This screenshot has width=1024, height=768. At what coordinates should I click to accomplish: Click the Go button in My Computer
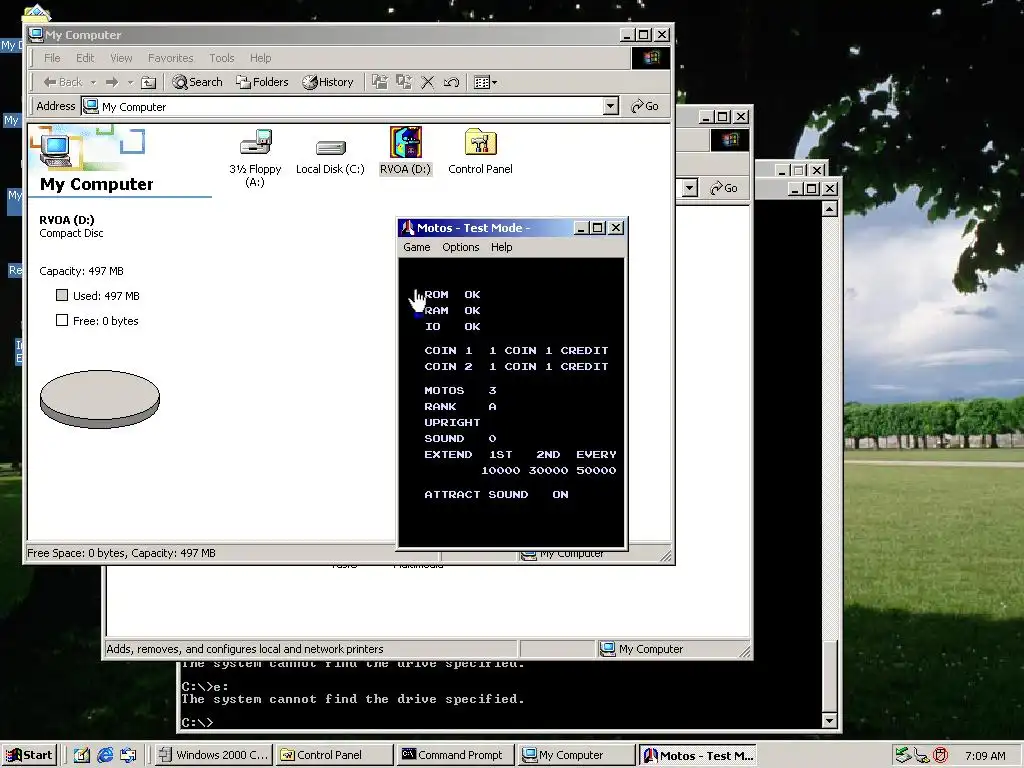pos(645,106)
